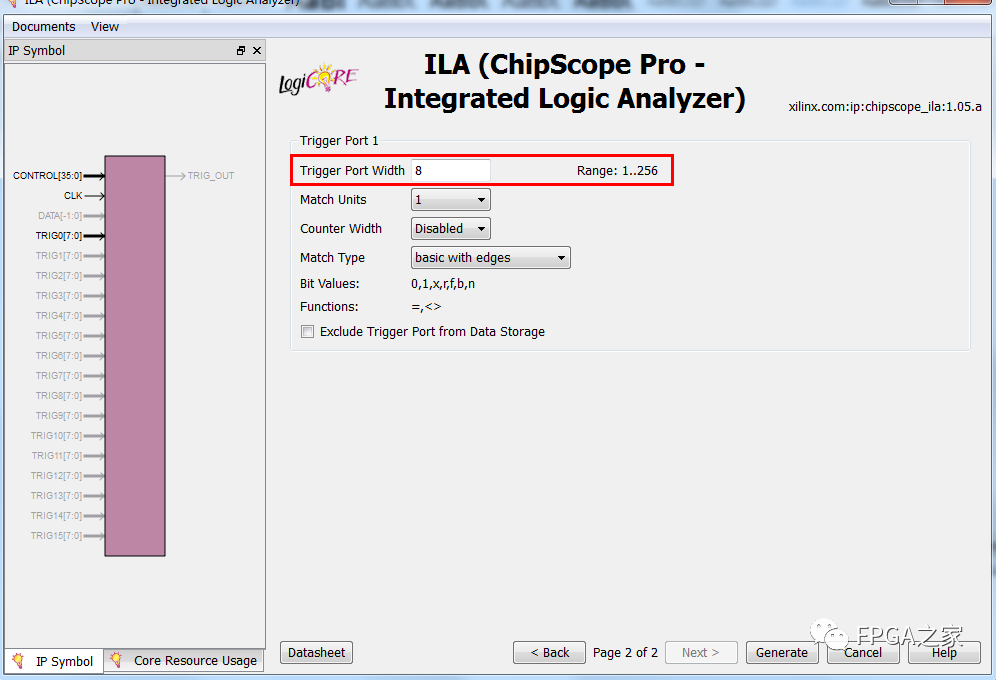Click the disabled Next button

pyautogui.click(x=701, y=653)
